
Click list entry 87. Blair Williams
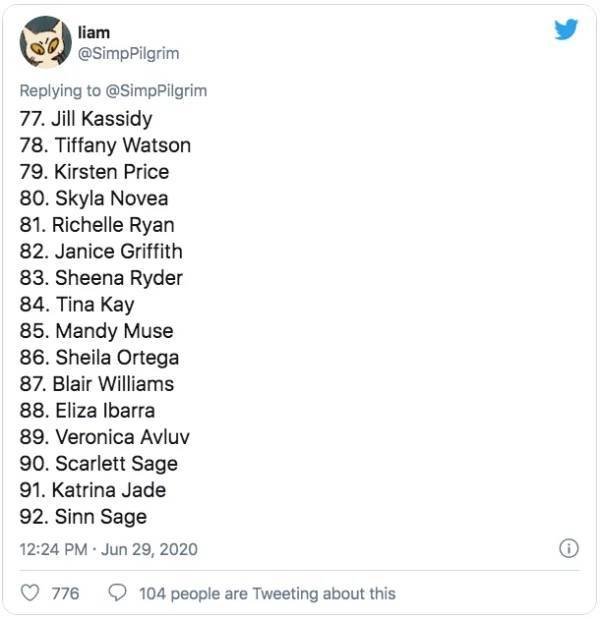(97, 384)
